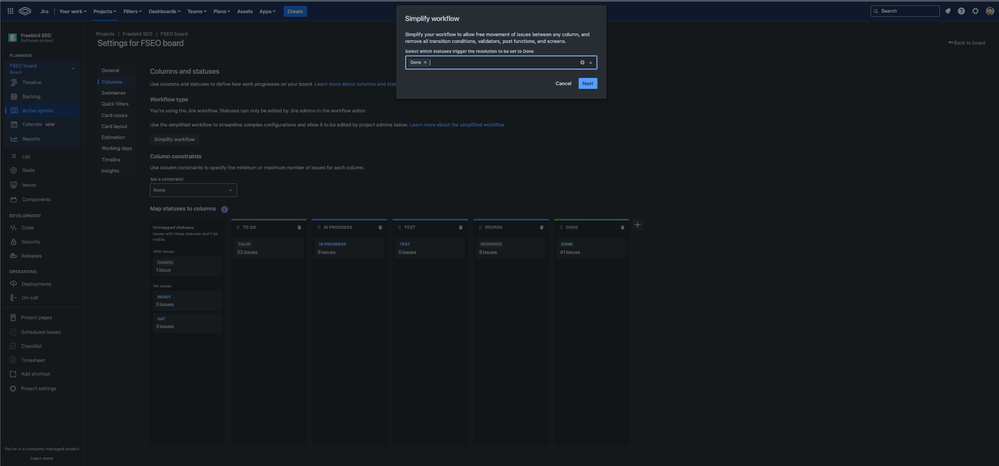This screenshot has width=999, height=466.
Task: Expand the Projects menu in navigation
Action: (x=105, y=11)
